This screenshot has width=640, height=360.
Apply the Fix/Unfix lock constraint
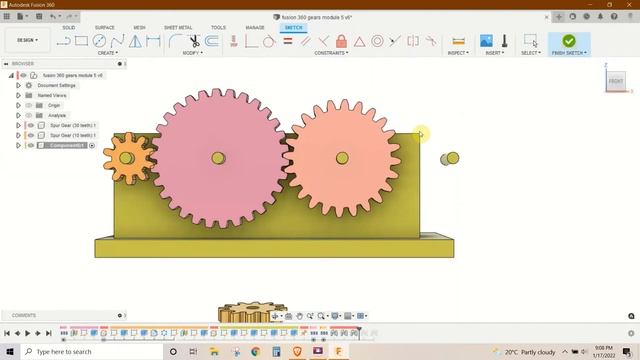[x=341, y=41]
